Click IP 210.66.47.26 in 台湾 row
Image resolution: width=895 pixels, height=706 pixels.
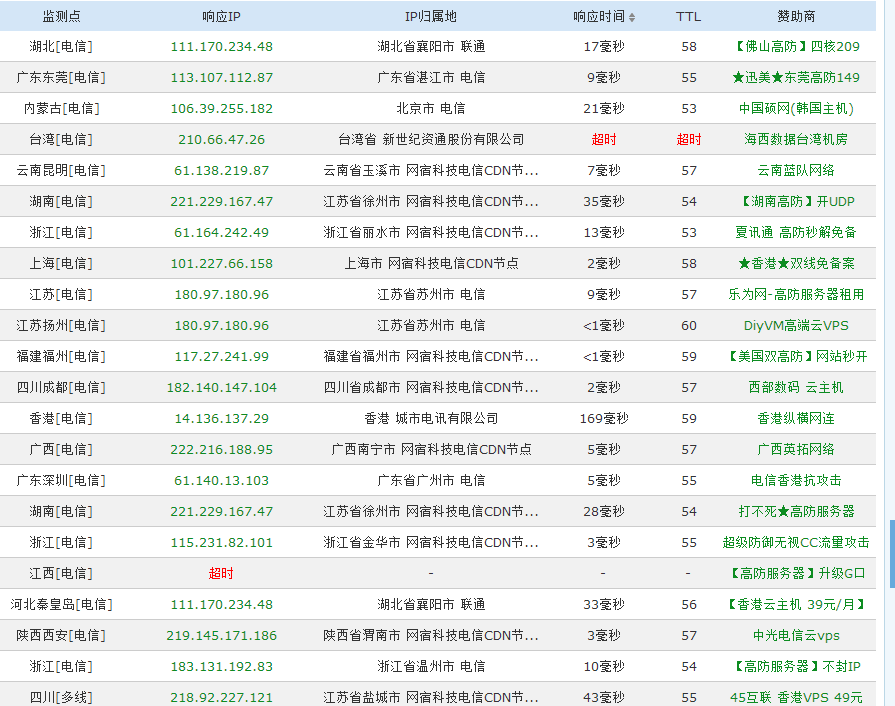(221, 139)
